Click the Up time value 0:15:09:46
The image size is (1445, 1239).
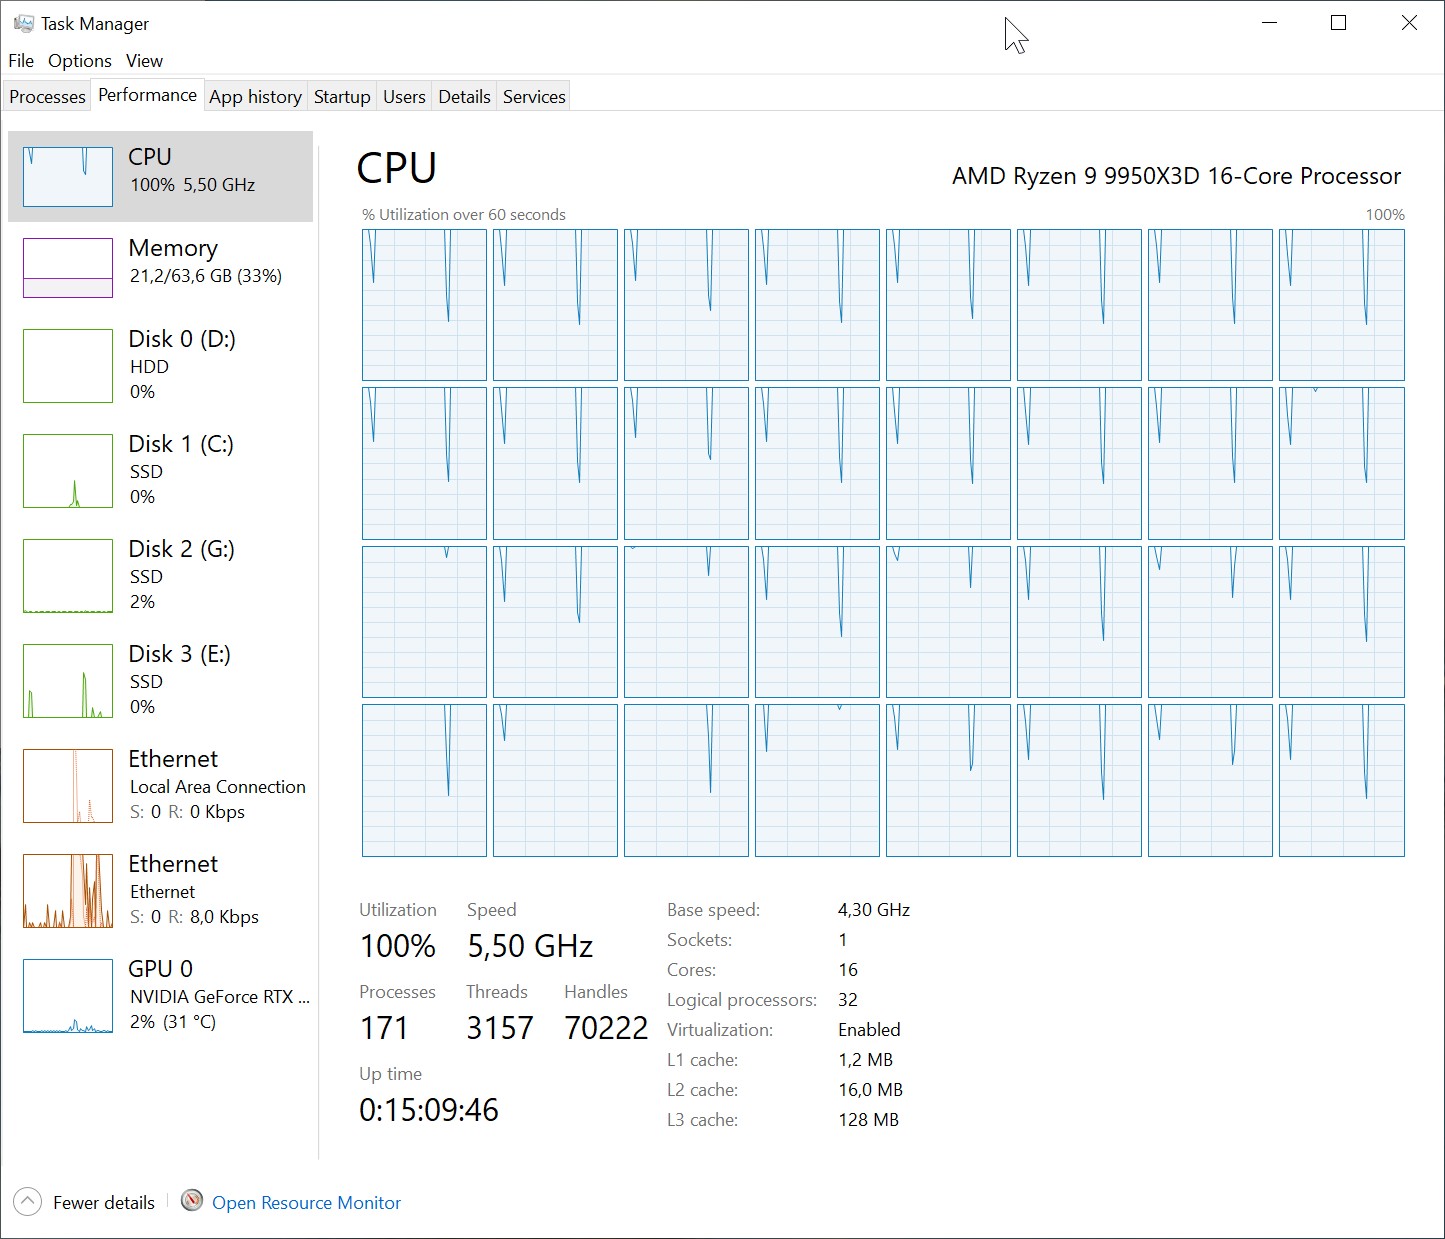(x=429, y=1110)
